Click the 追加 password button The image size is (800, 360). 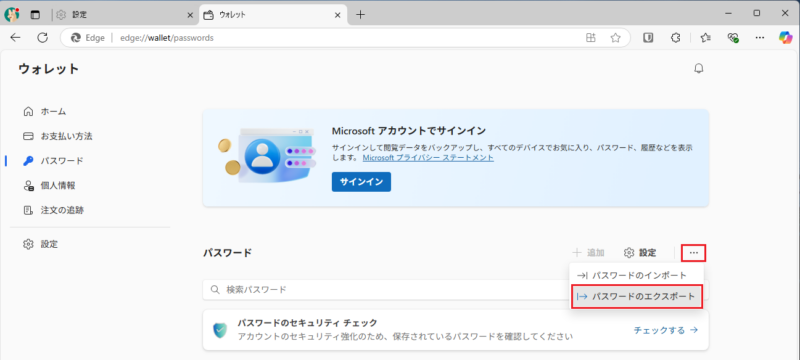pos(588,252)
